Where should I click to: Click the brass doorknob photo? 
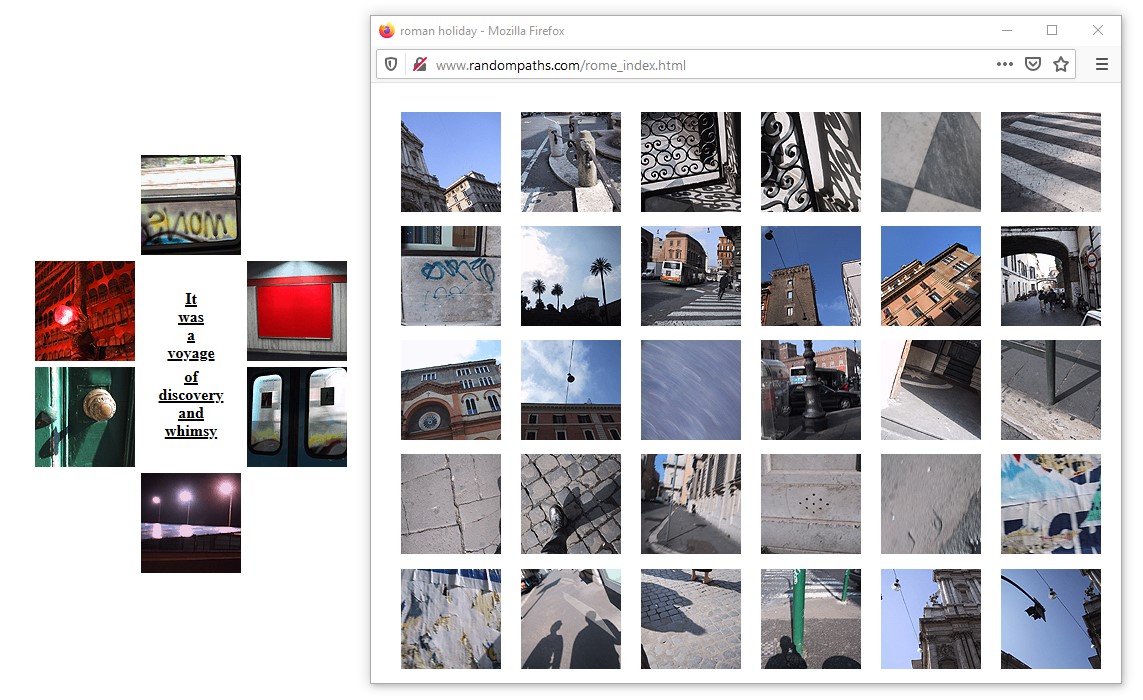click(85, 417)
